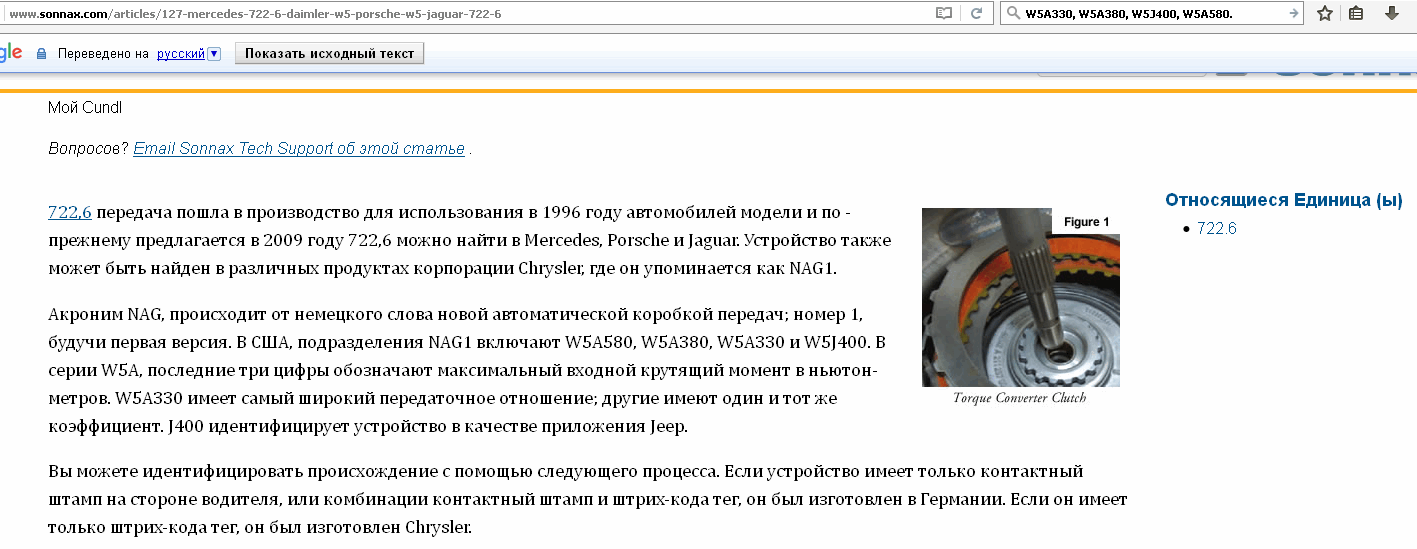
Task: Click the Torque Converter Clutch caption
Action: tap(1019, 398)
